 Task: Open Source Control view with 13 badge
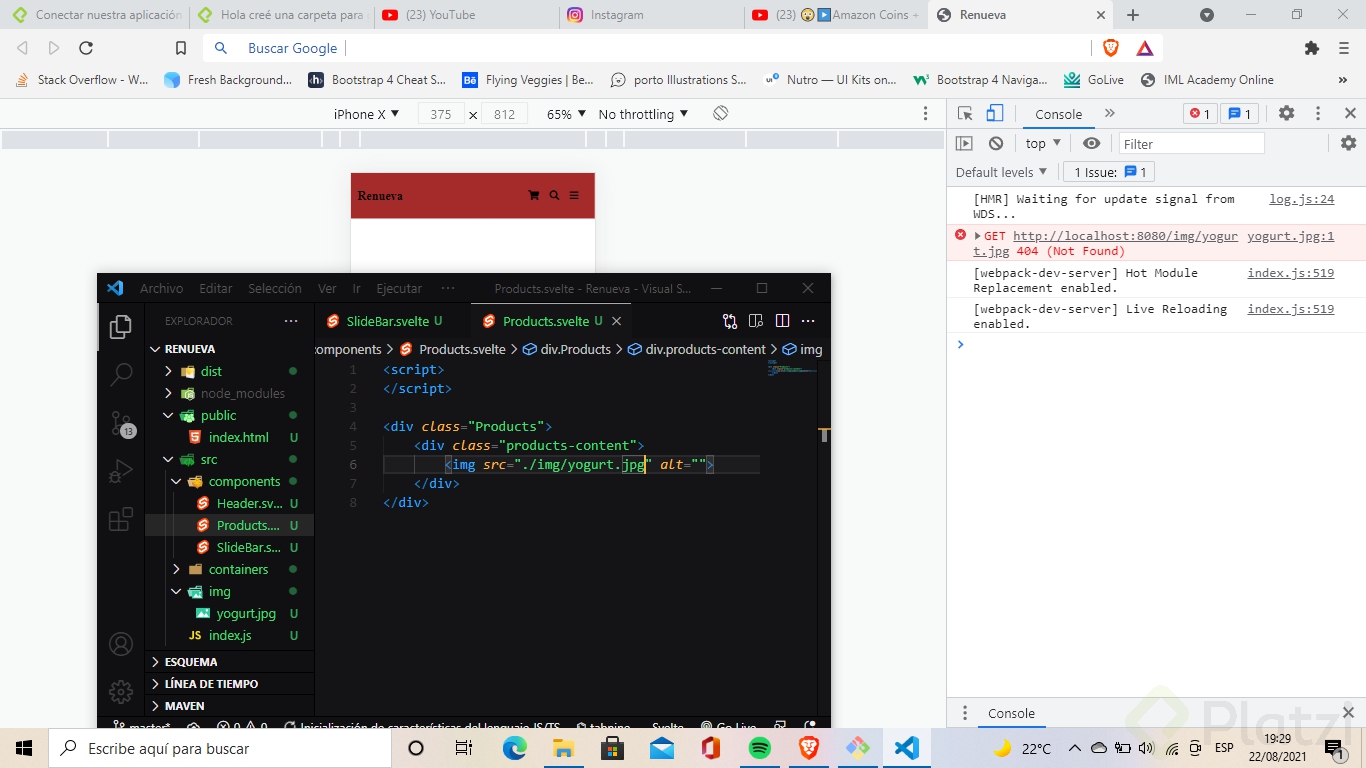click(x=121, y=424)
